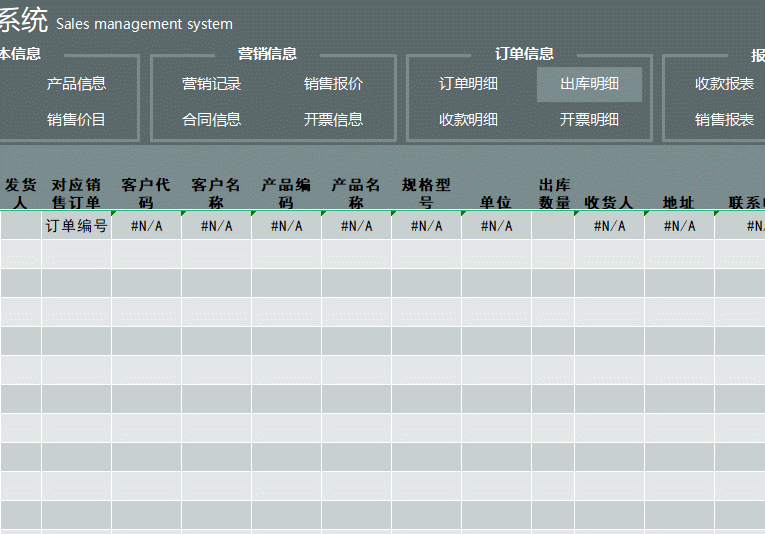
Task: Click 地址 column header
Action: pyautogui.click(x=679, y=202)
